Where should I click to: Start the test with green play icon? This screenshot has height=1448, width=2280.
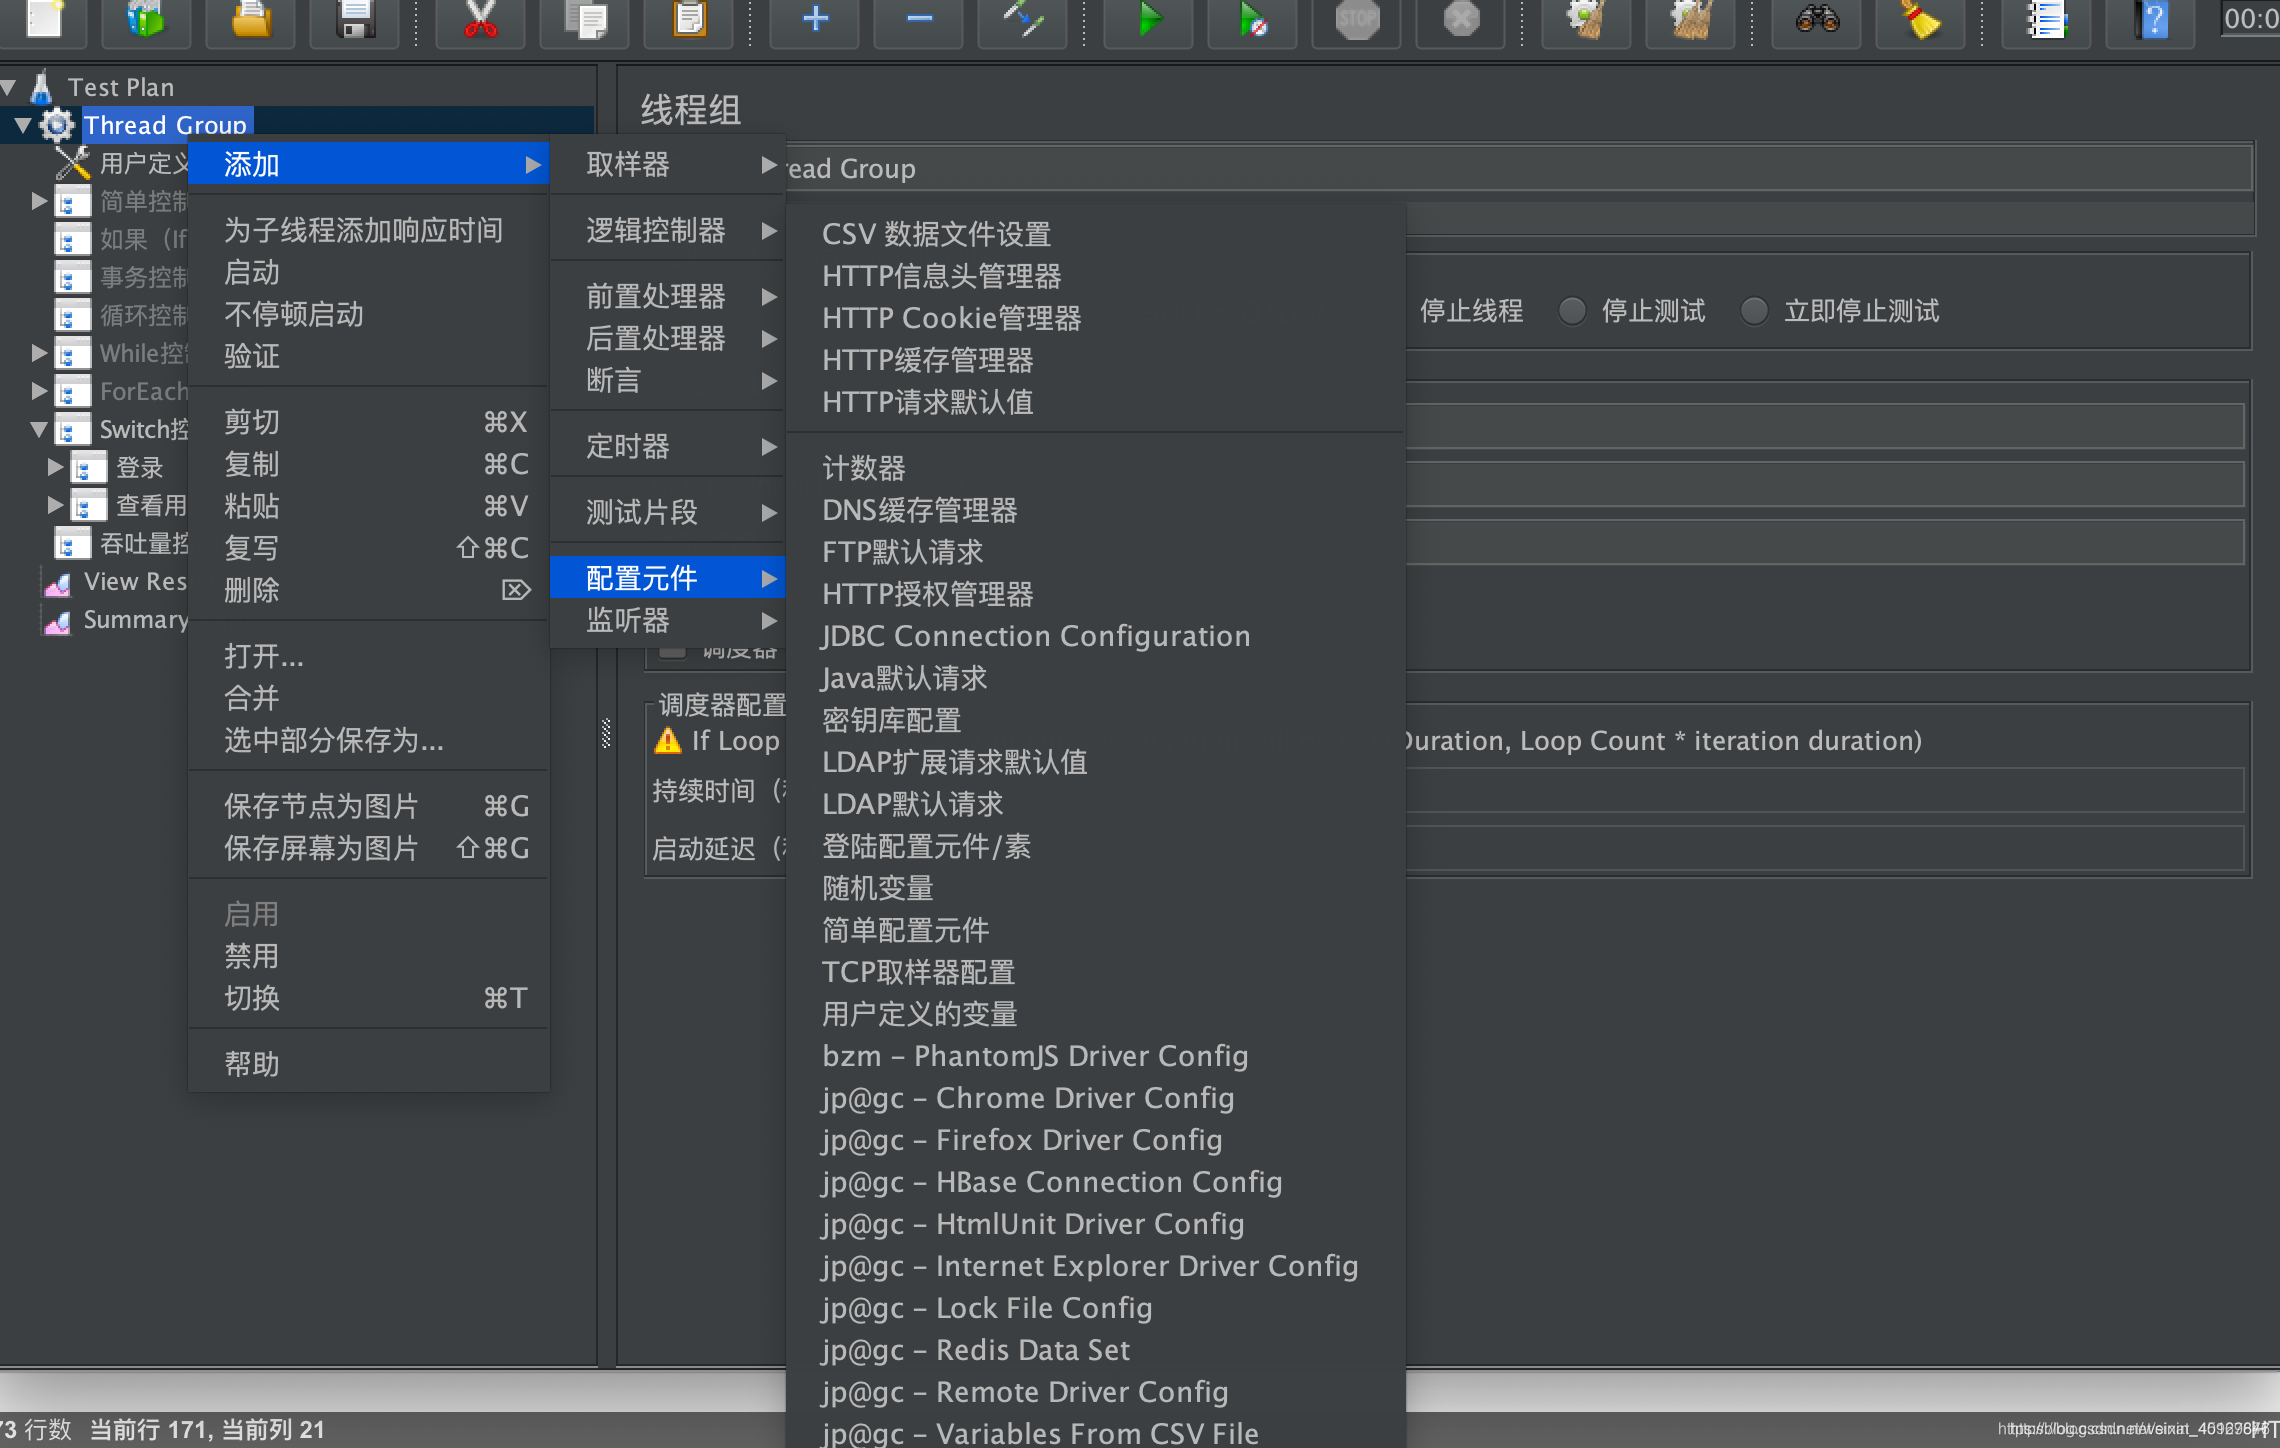1149,18
